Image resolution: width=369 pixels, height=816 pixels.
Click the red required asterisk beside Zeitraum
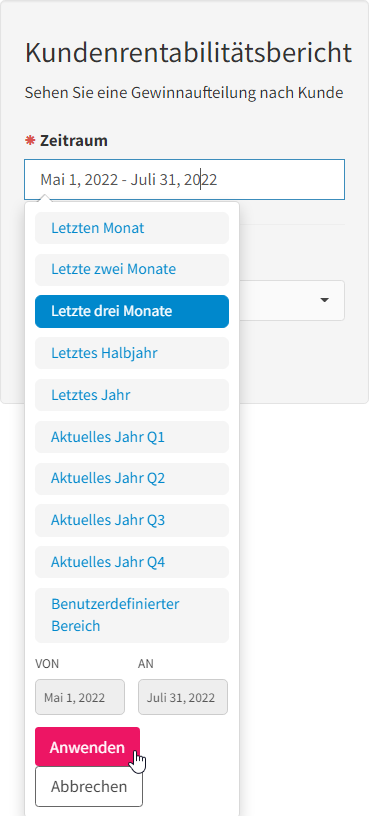30,140
